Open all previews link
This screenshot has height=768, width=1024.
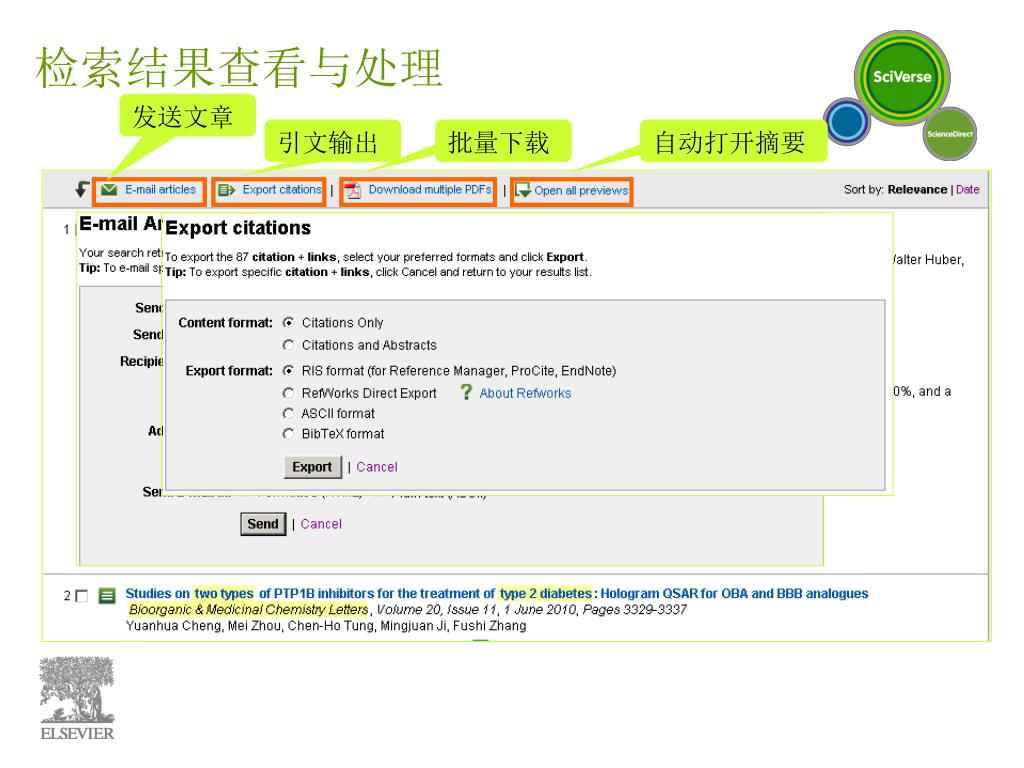(581, 191)
